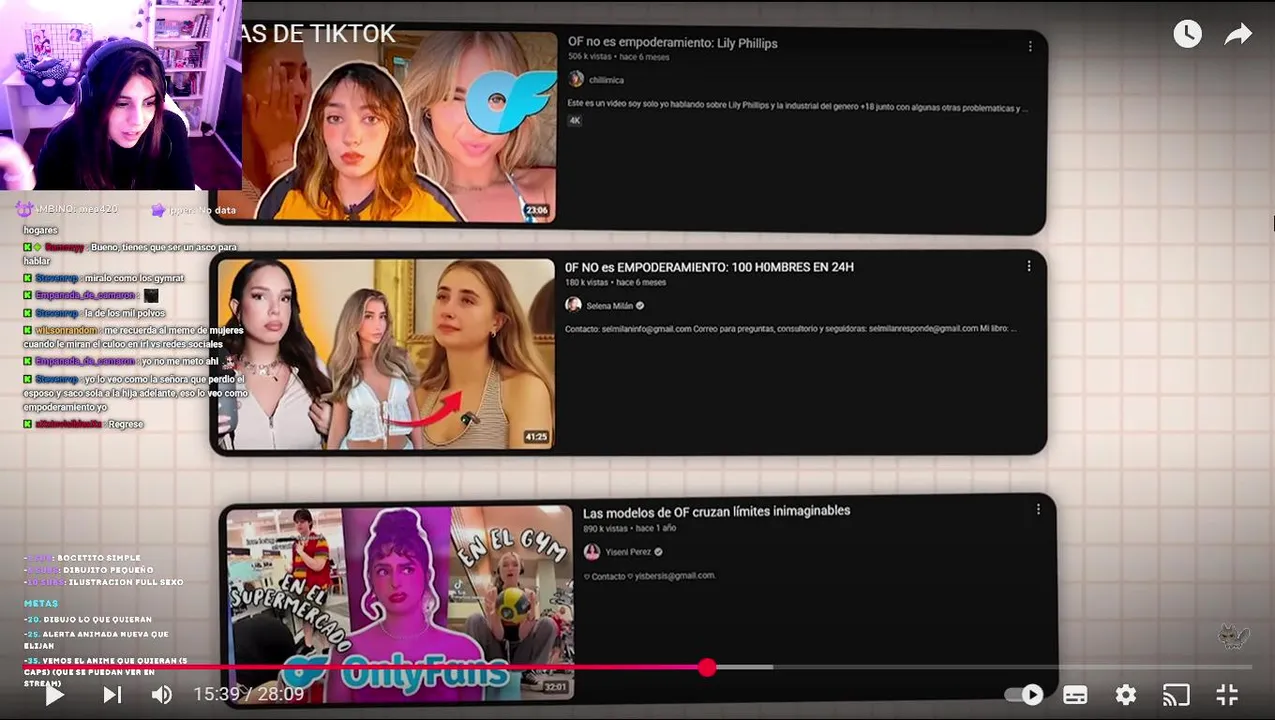Seek along the video timeline's unplayed portion

point(980,667)
